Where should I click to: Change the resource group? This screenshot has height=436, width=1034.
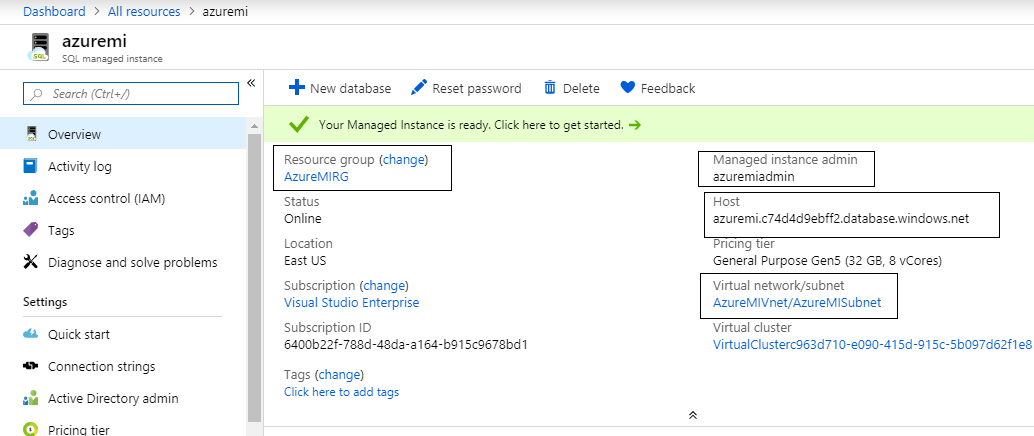click(x=404, y=160)
